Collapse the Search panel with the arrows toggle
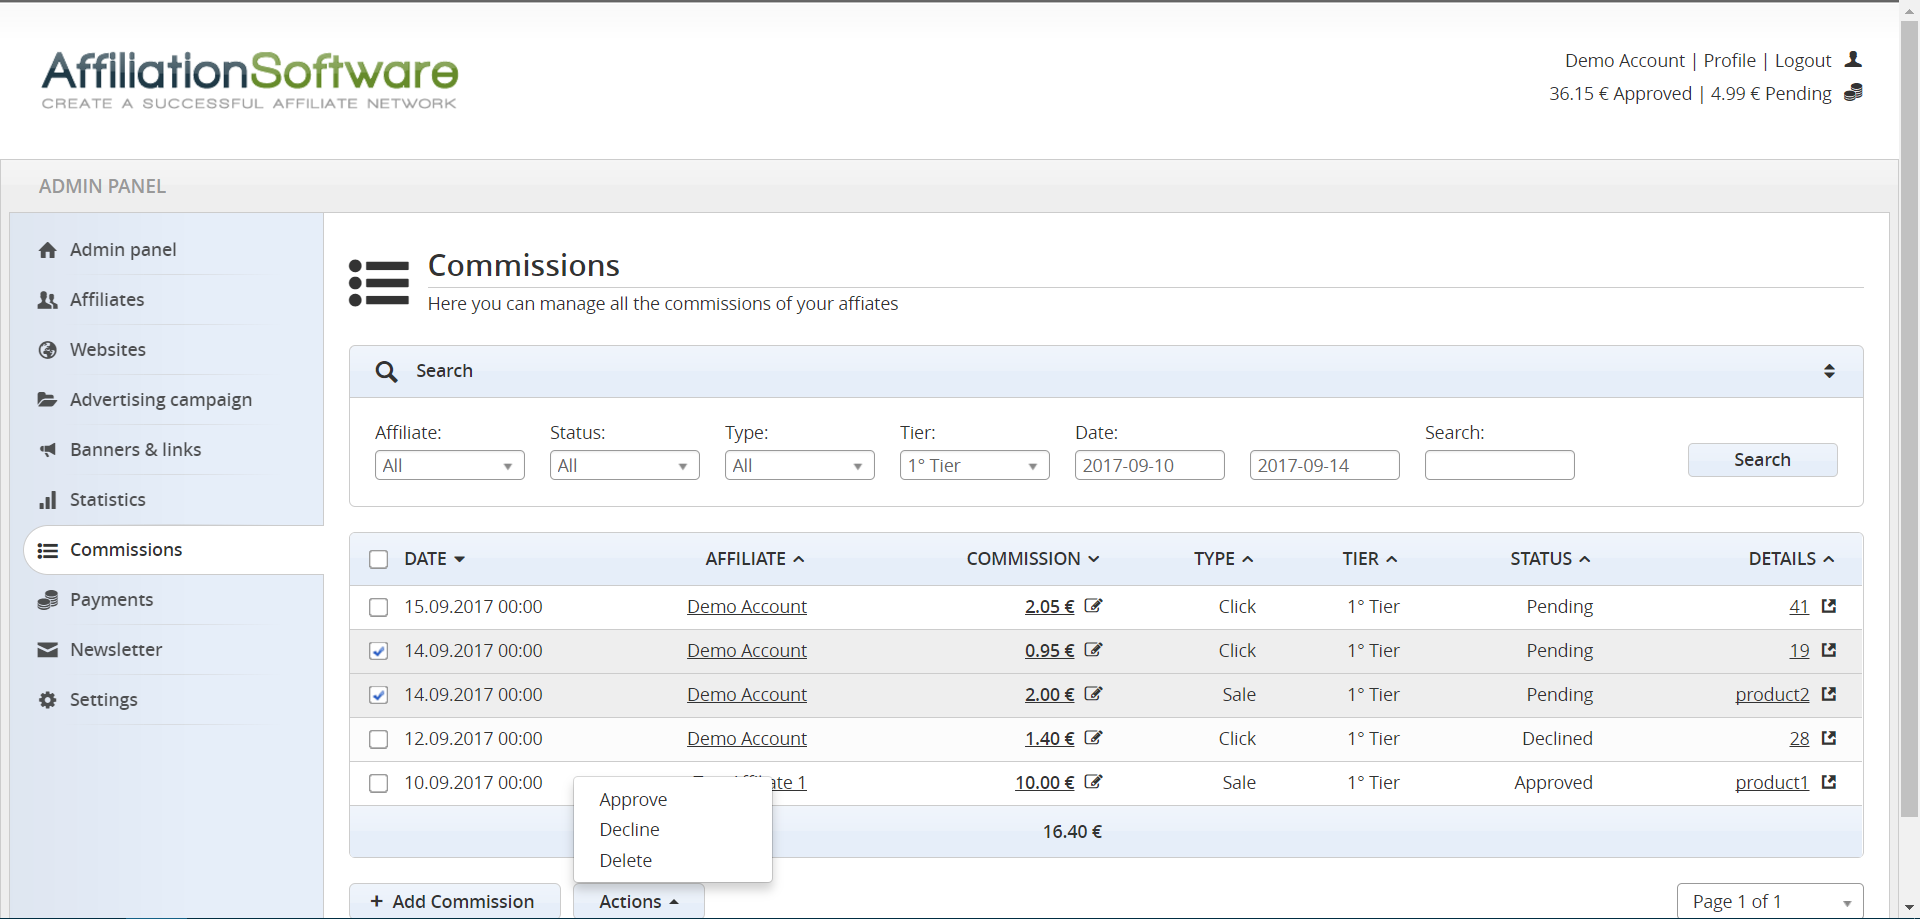 tap(1829, 371)
